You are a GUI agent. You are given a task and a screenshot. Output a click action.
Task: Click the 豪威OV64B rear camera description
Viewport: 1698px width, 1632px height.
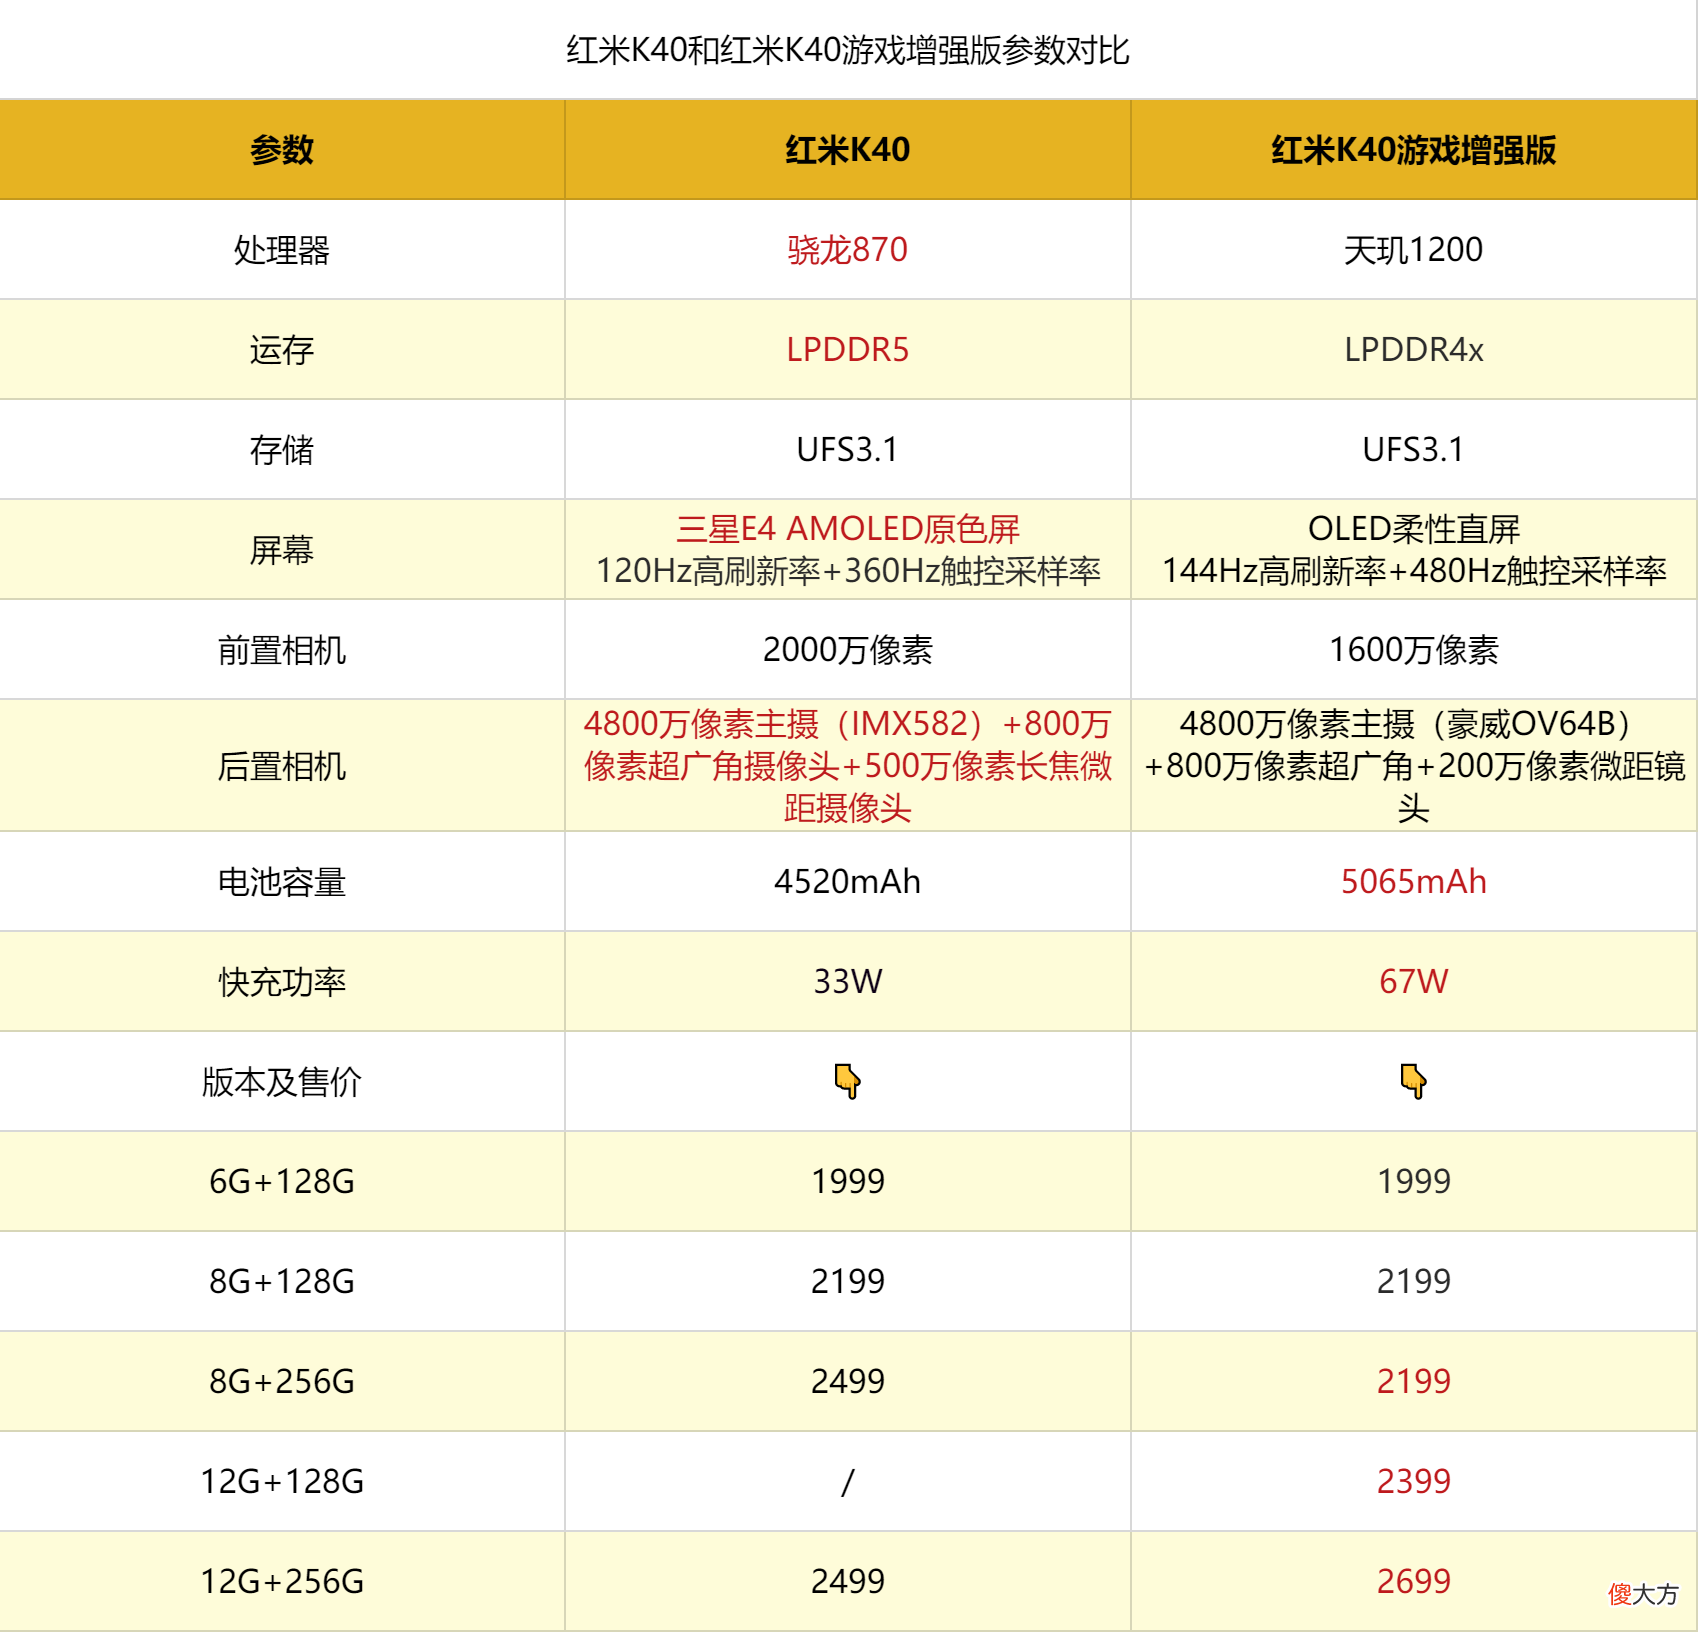1413,766
